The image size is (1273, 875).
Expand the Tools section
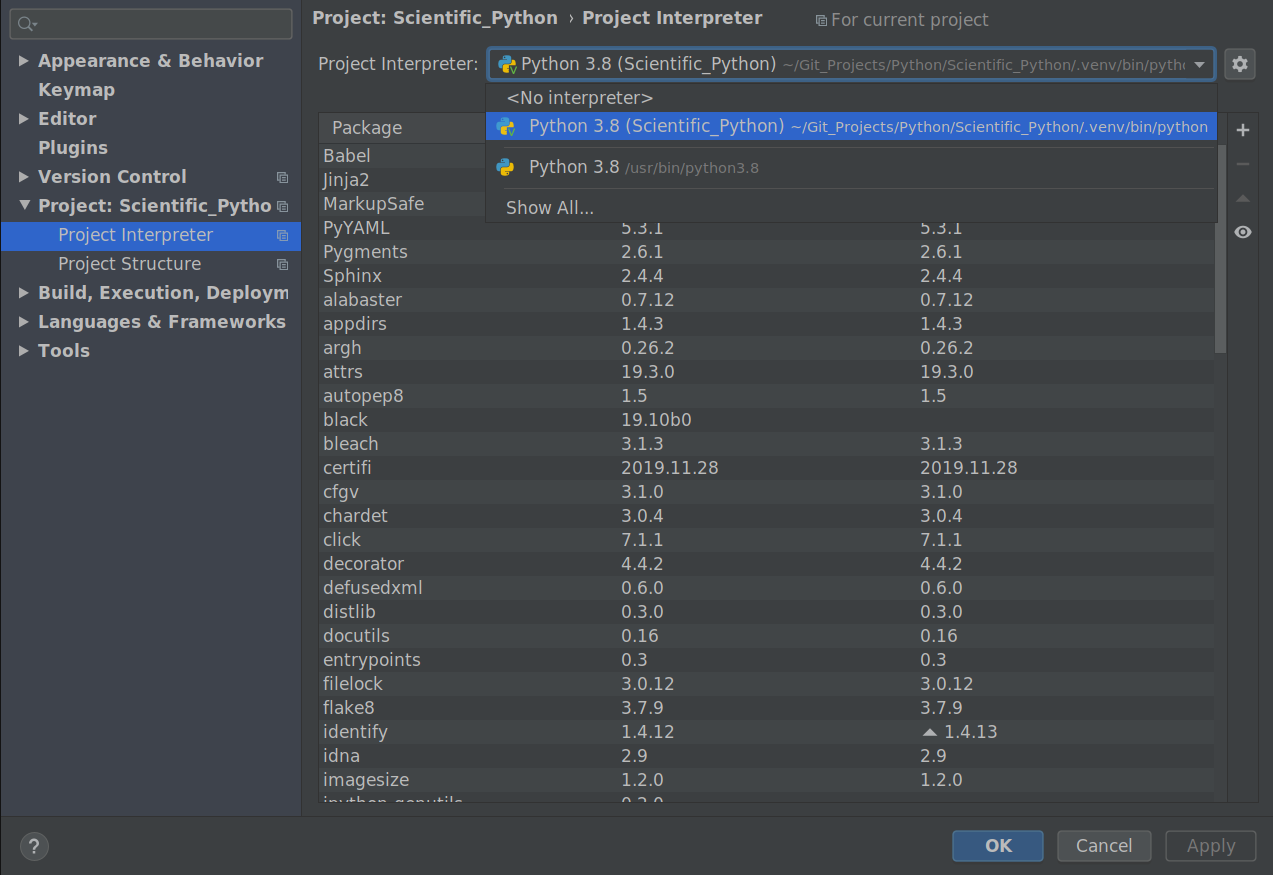point(24,351)
